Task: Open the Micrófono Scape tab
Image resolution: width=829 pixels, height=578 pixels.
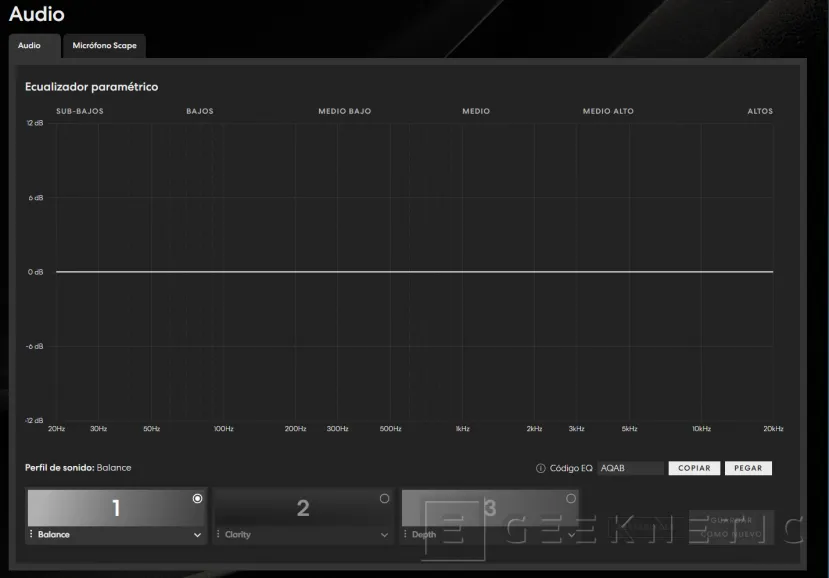Action: point(104,46)
